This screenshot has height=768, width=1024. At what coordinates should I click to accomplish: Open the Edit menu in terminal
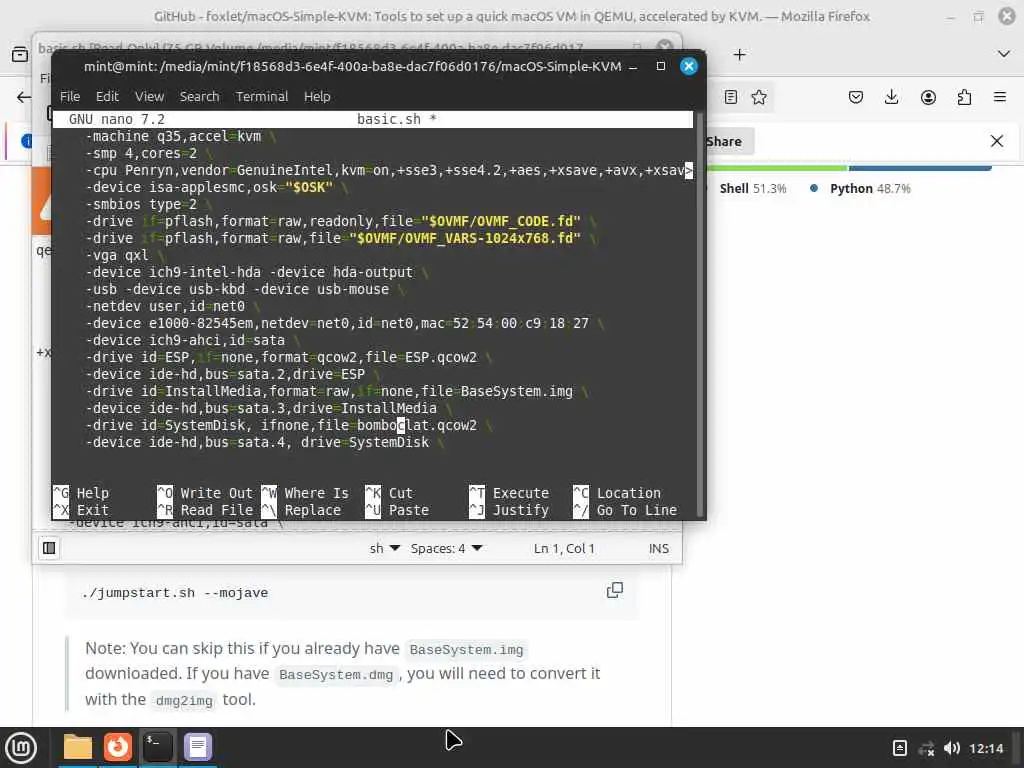[x=107, y=97]
